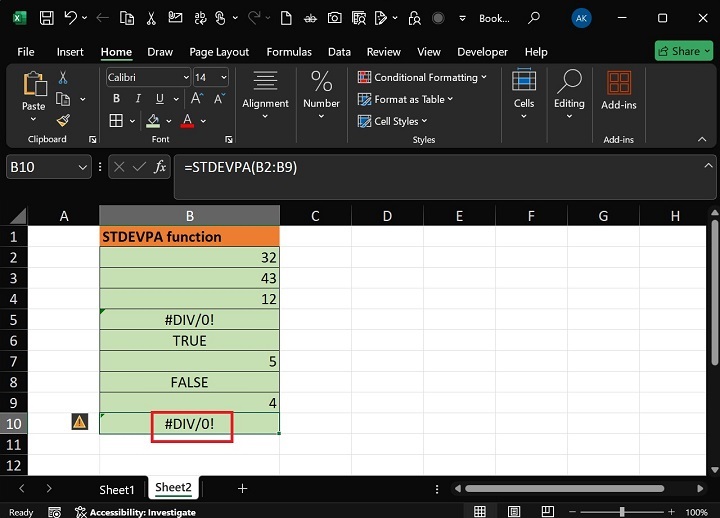Add new sheet with plus icon
The image size is (720, 518).
coord(242,489)
